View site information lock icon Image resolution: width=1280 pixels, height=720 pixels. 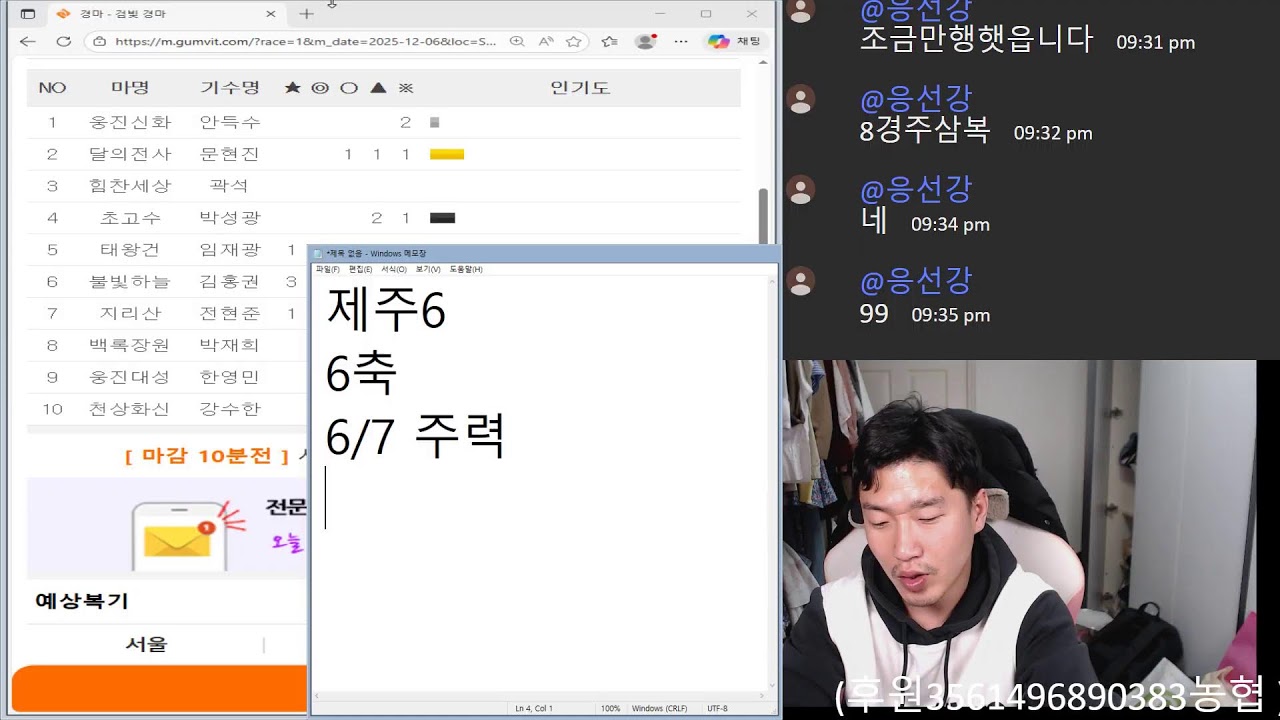point(99,42)
